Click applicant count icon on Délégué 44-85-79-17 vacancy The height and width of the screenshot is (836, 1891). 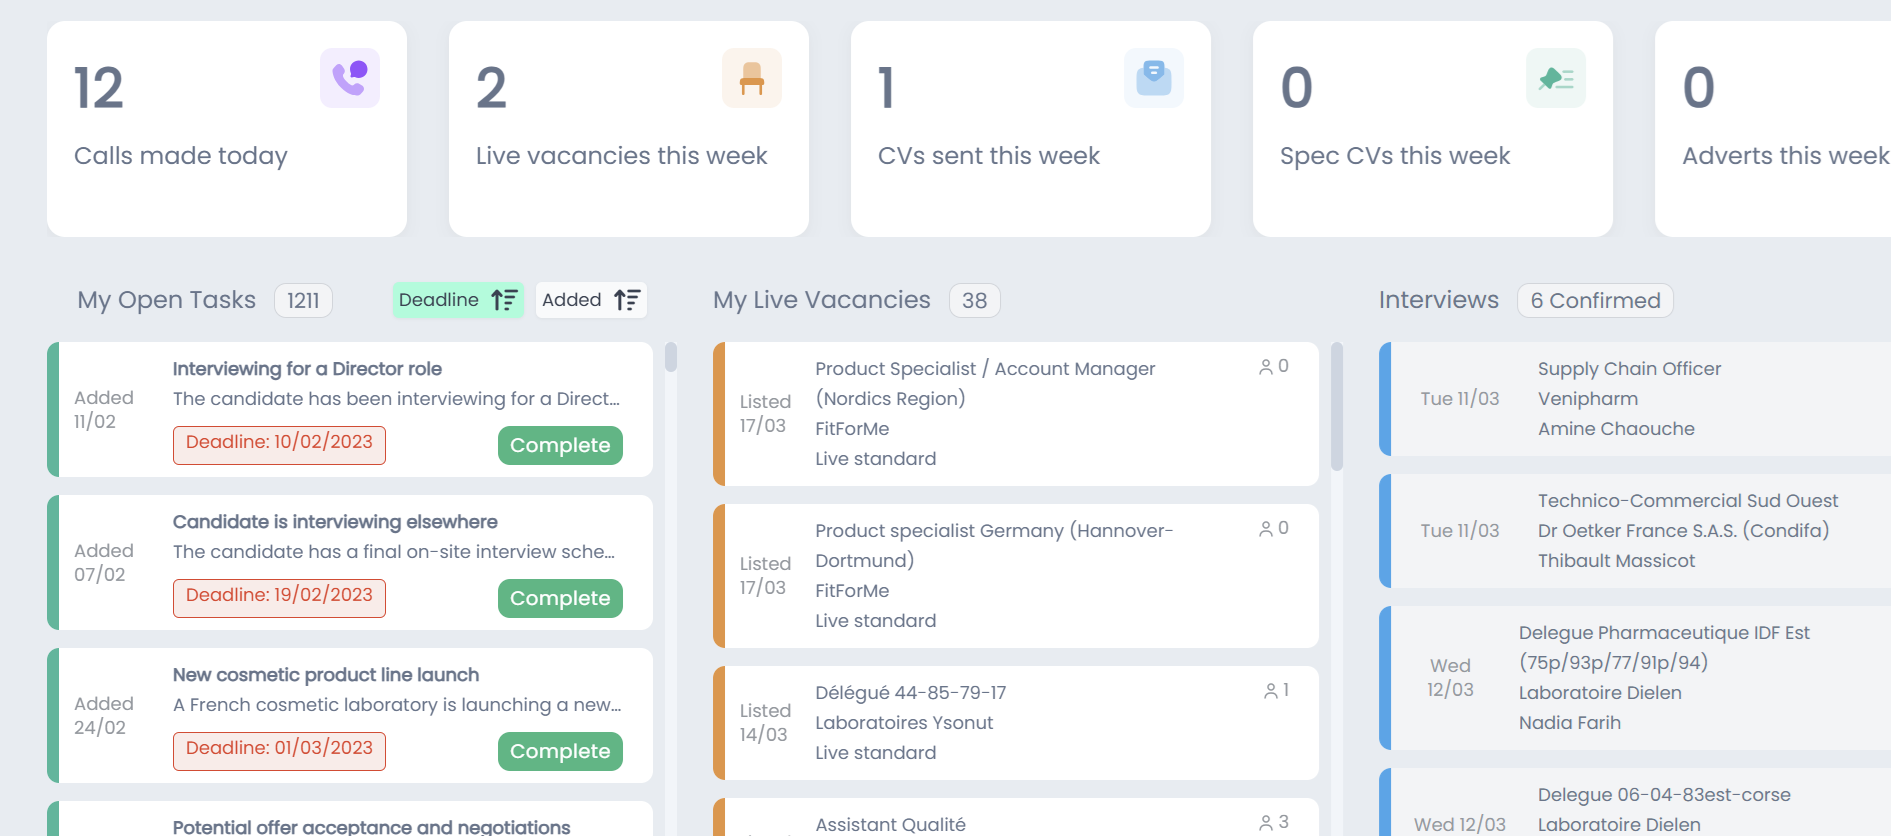[x=1270, y=691]
